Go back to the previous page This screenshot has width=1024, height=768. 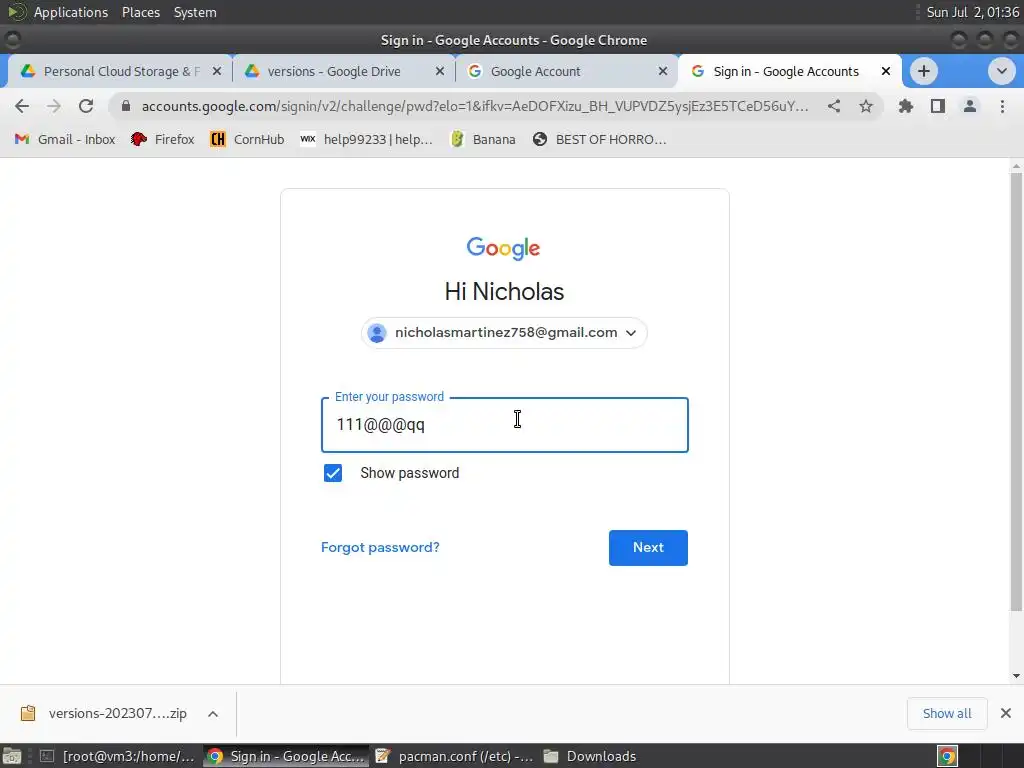click(x=22, y=106)
